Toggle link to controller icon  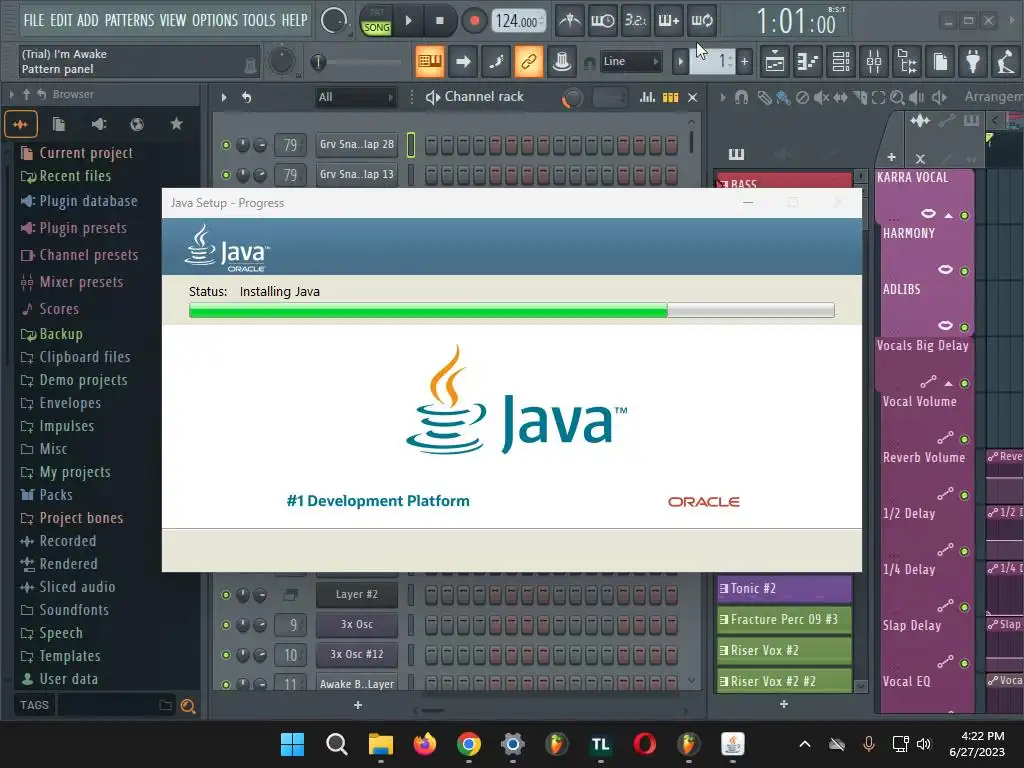[x=528, y=62]
